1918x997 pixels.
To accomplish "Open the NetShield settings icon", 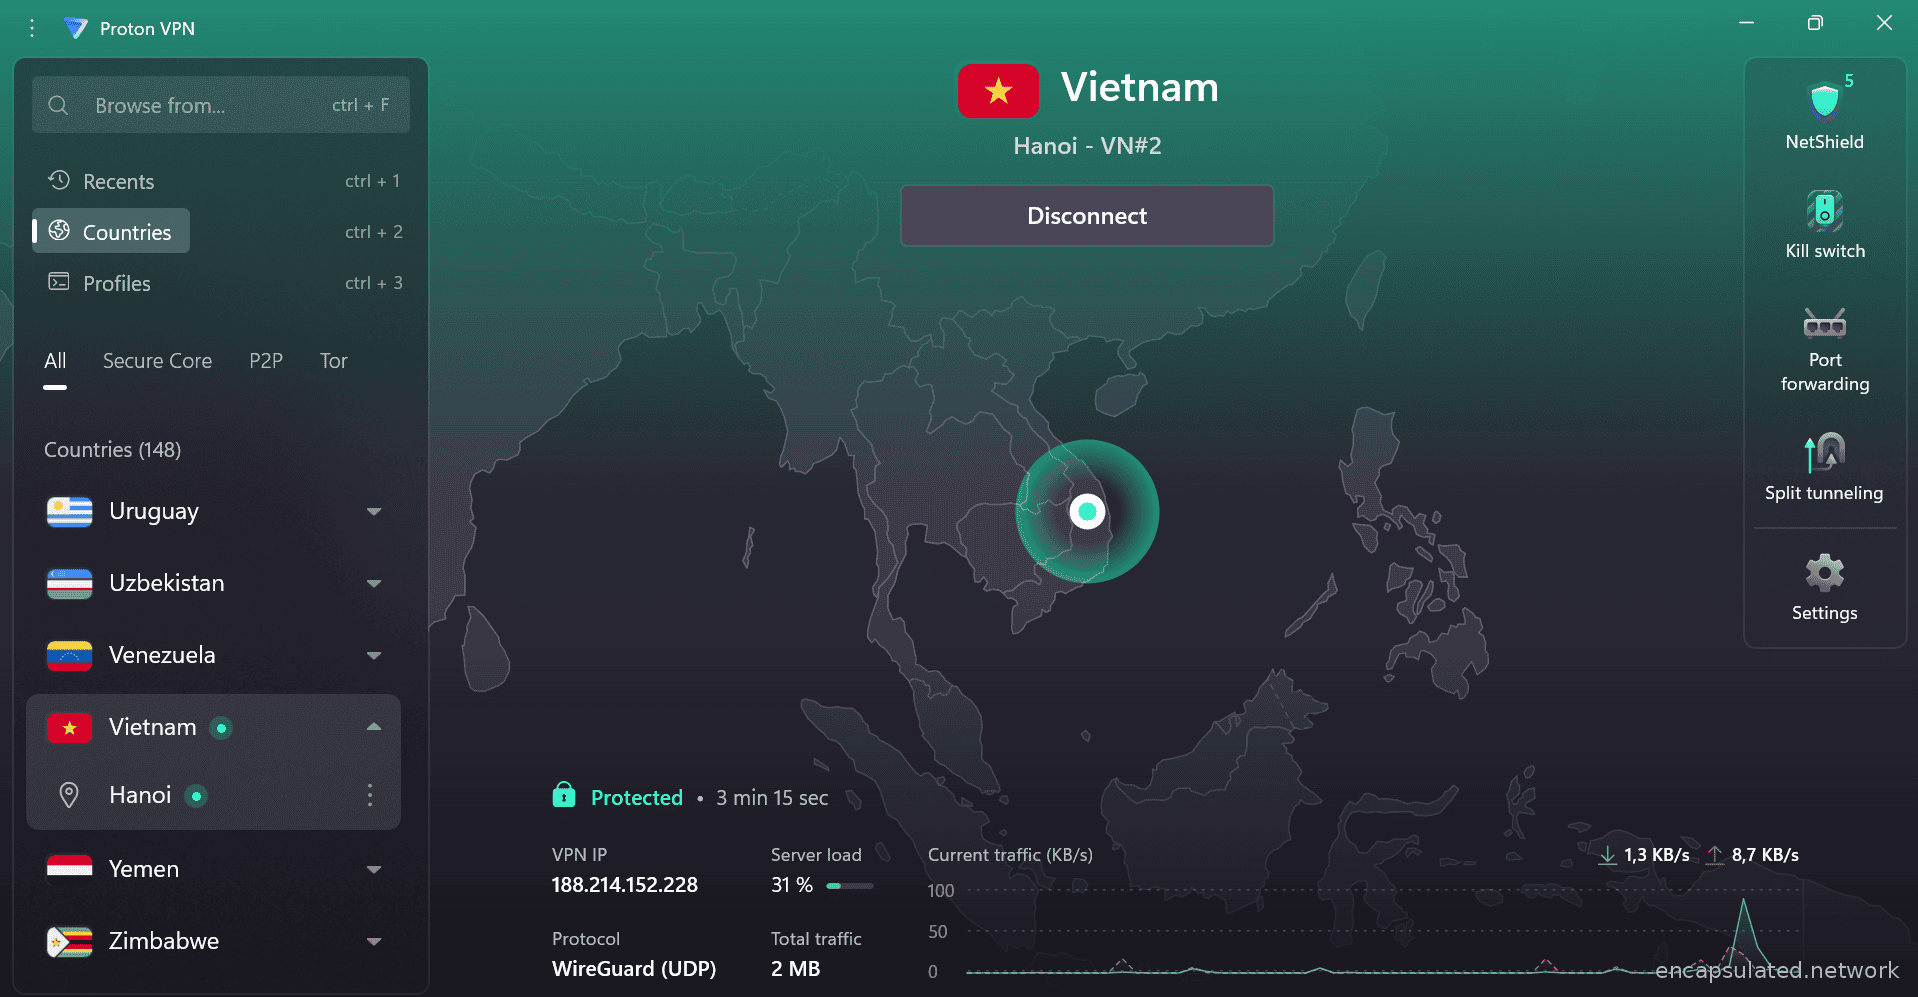I will click(x=1824, y=101).
